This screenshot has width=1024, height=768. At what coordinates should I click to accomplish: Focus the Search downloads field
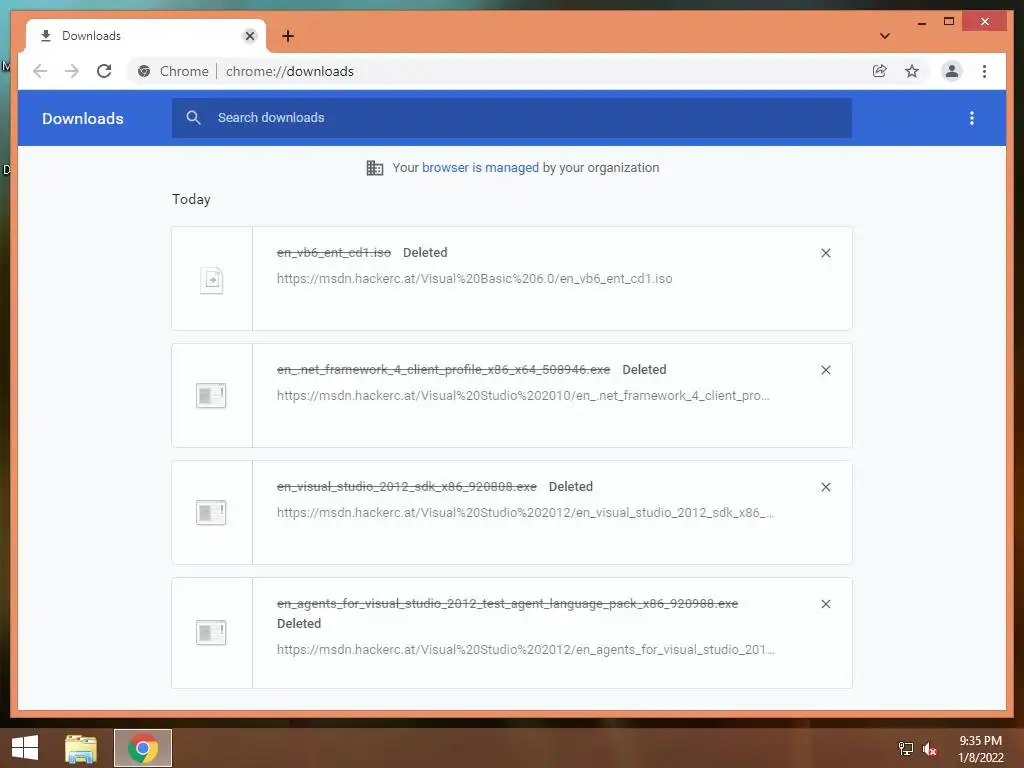[x=511, y=118]
